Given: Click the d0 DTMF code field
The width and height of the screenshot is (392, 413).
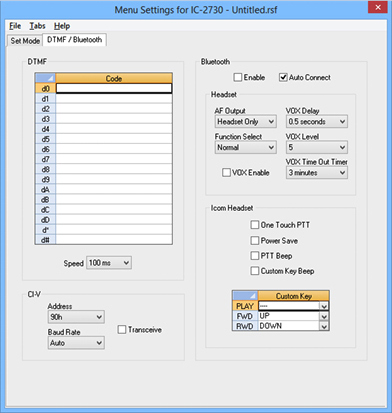Looking at the screenshot, I should pos(114,88).
